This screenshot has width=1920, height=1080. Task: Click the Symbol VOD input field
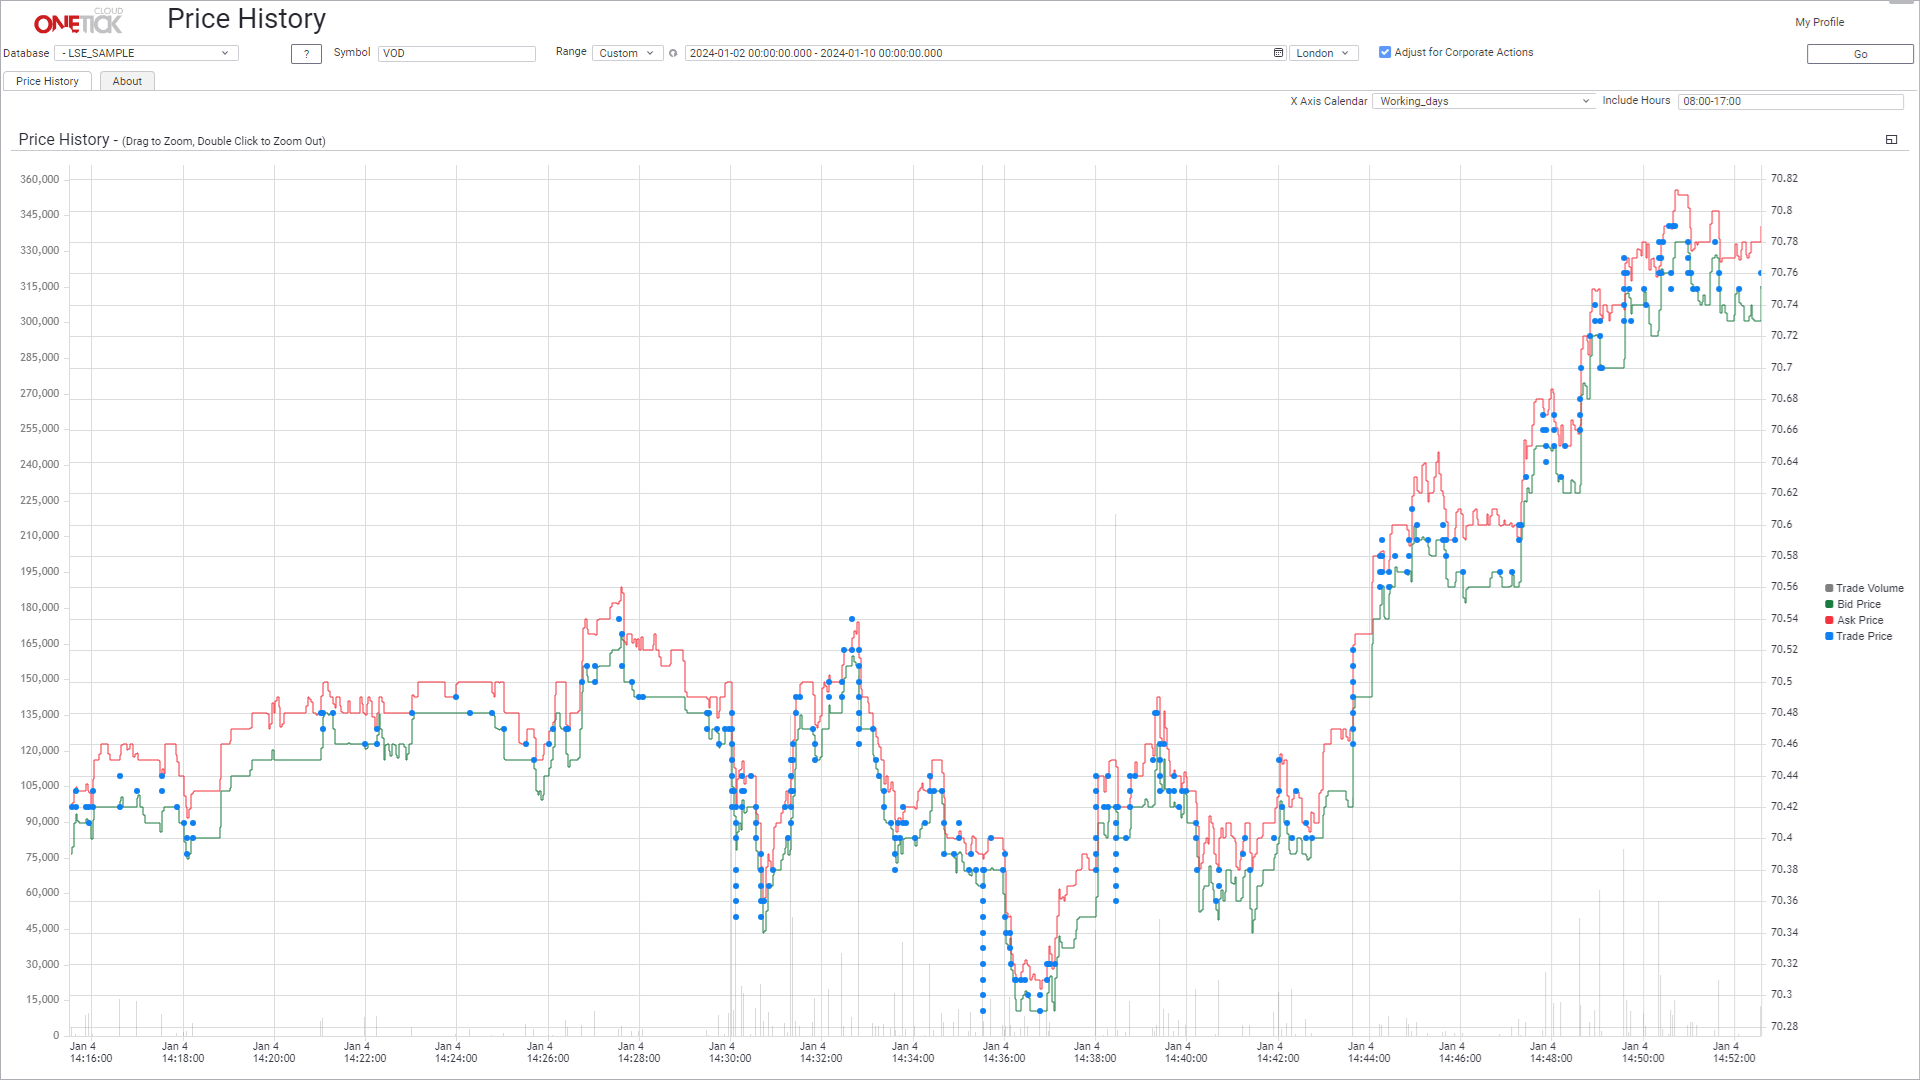[457, 53]
